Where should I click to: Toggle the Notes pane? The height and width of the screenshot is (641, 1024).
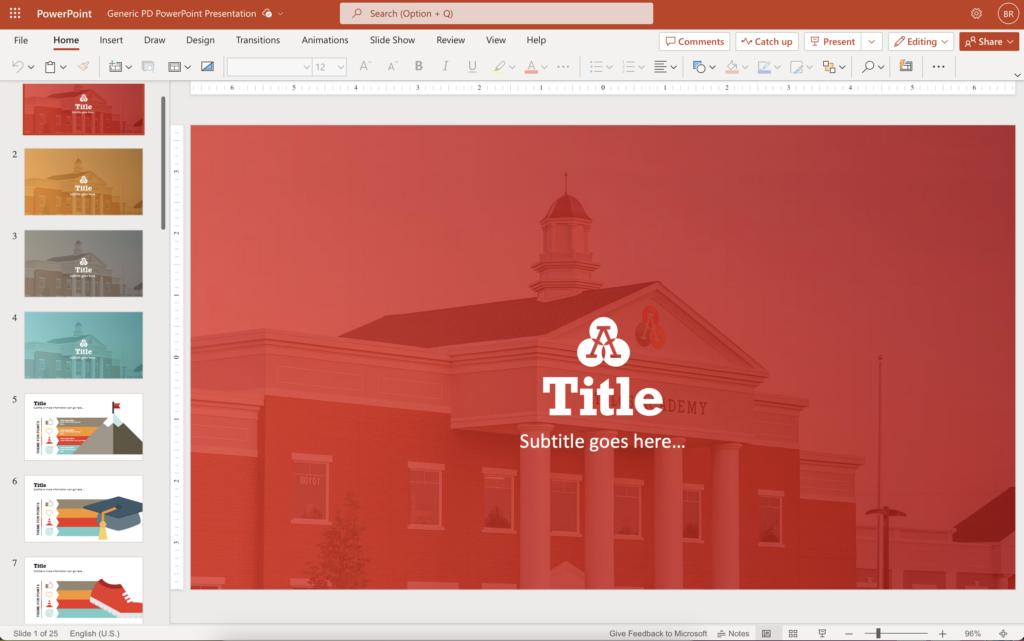coord(733,633)
